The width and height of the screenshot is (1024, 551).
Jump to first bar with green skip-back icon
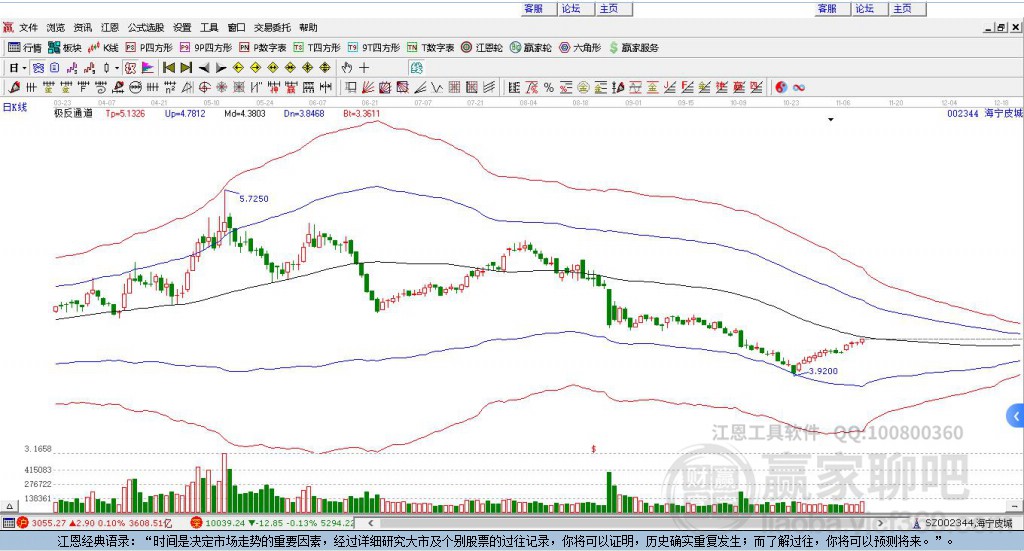click(x=168, y=68)
